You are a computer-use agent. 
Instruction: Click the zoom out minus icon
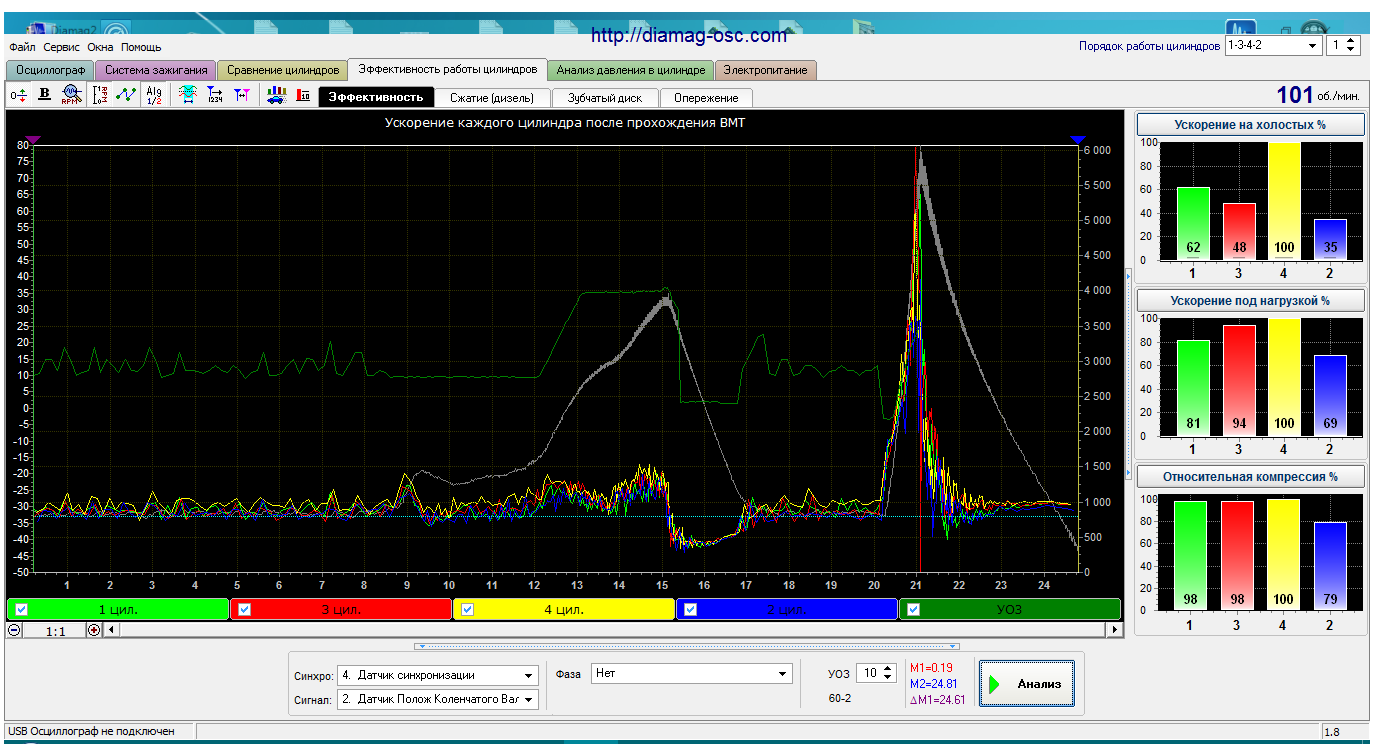point(14,630)
